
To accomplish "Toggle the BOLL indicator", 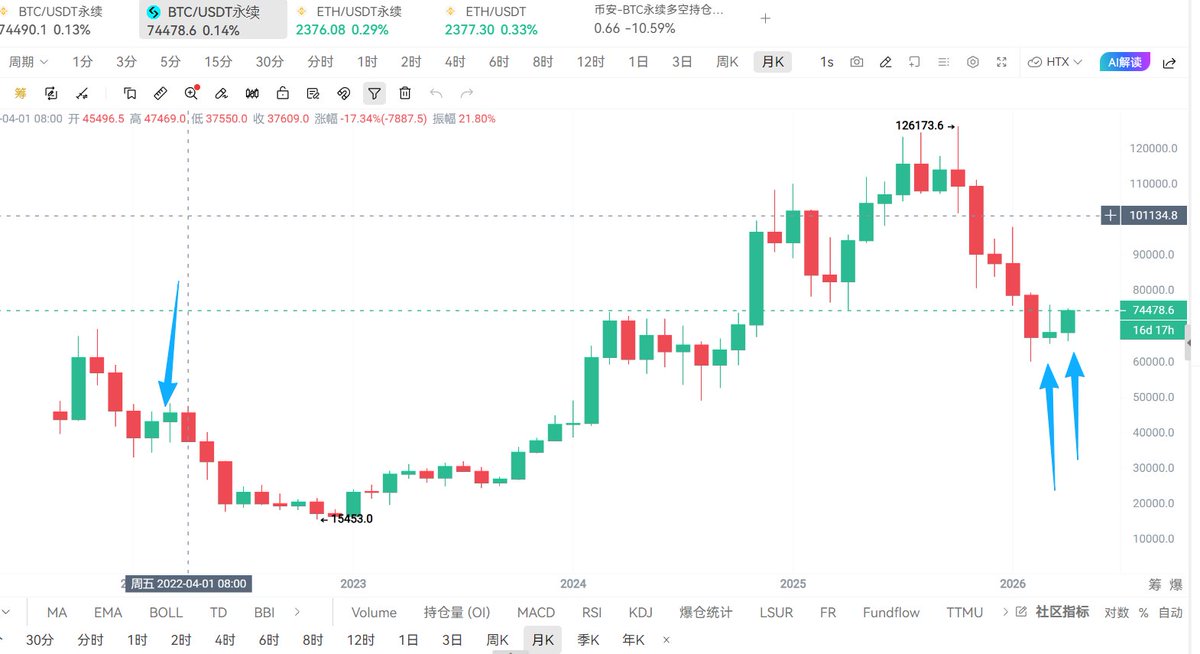I will click(166, 612).
